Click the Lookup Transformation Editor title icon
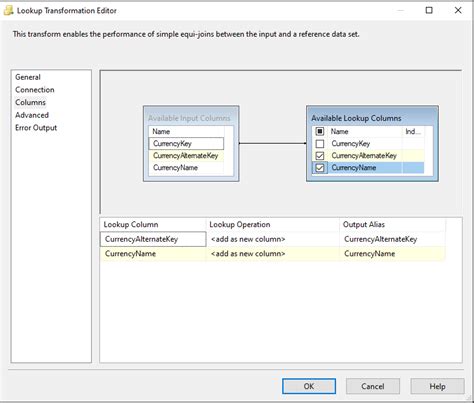474x403 pixels. point(8,11)
